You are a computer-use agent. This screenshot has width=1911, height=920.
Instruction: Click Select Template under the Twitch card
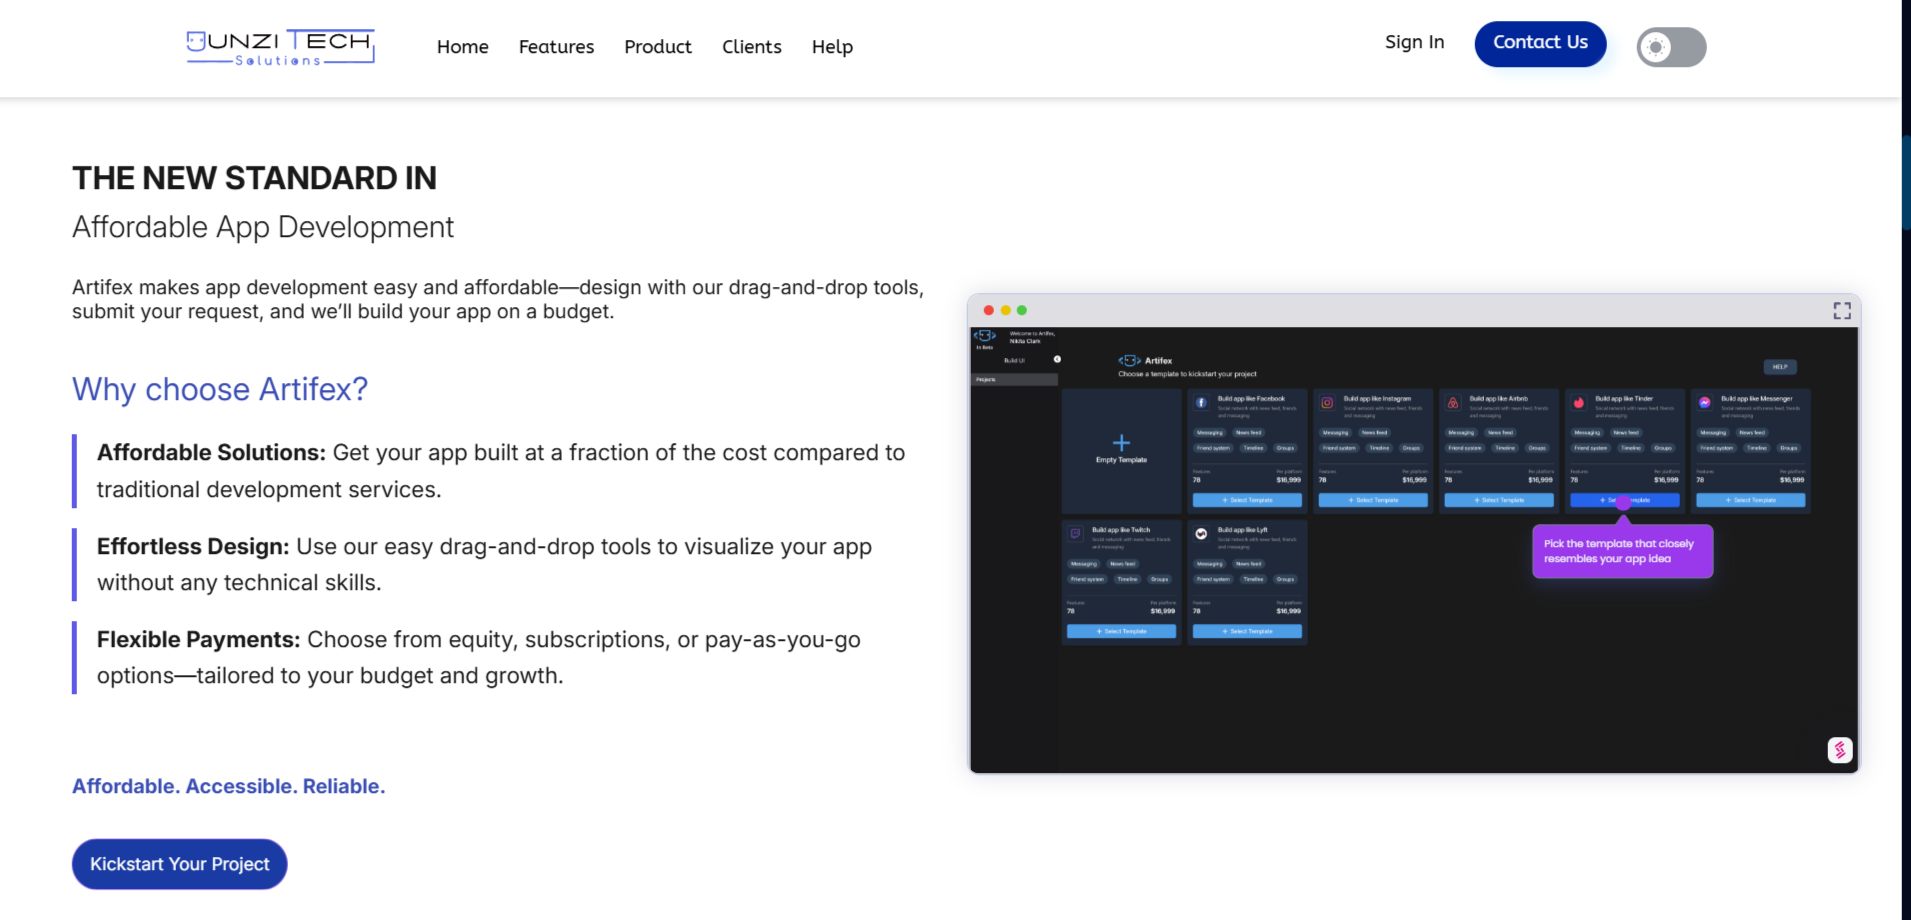pyautogui.click(x=1121, y=631)
